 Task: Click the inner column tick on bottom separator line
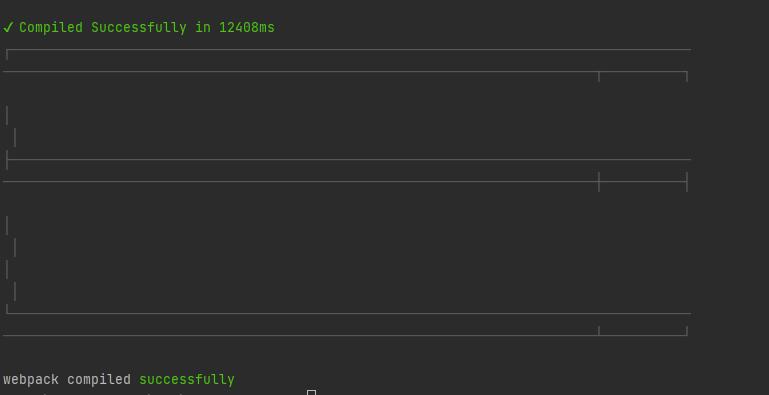click(x=599, y=331)
